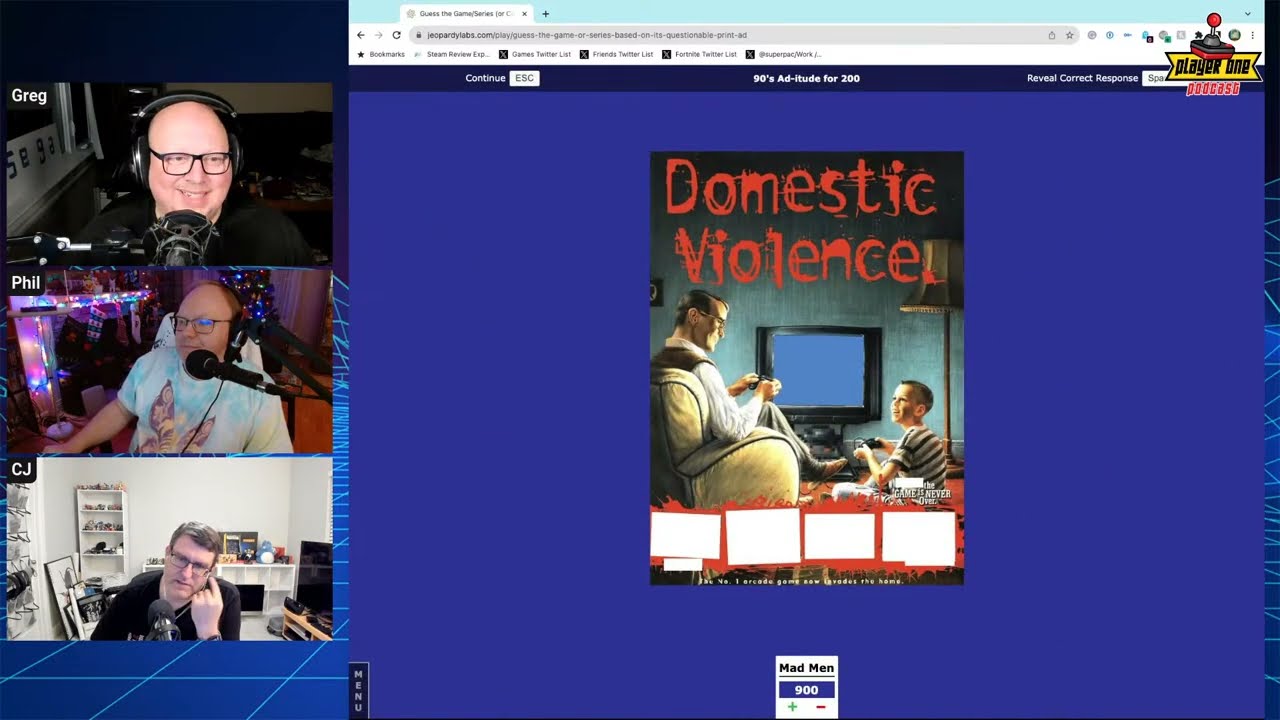This screenshot has width=1280, height=720.
Task: Click Phil's webcam feed
Action: tap(170, 361)
